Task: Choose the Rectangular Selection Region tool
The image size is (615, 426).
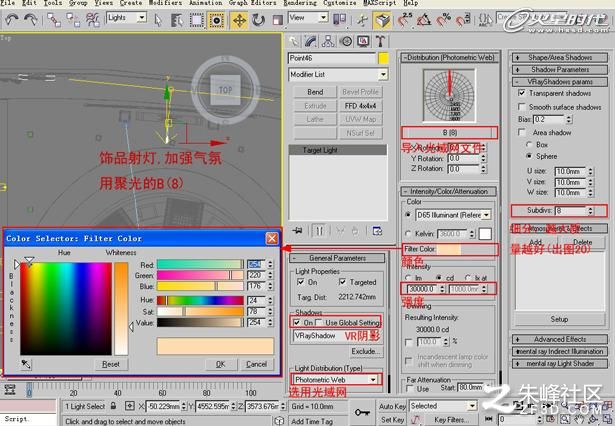Action: point(197,20)
